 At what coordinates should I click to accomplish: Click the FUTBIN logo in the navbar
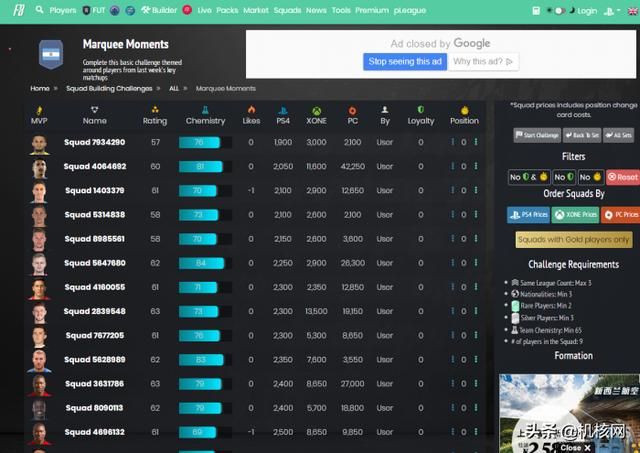pos(19,10)
